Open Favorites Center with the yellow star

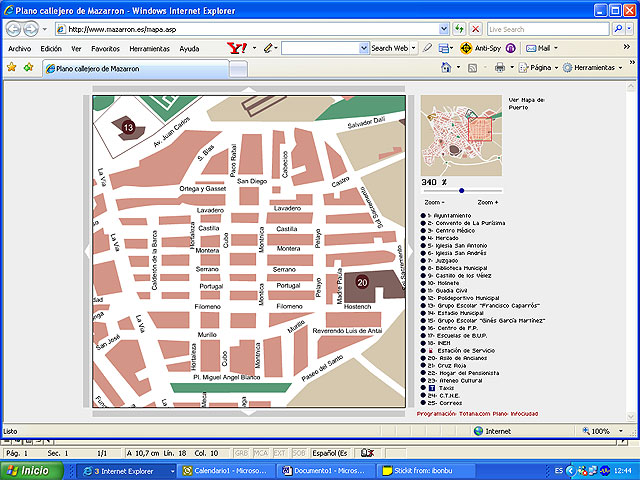tap(11, 68)
